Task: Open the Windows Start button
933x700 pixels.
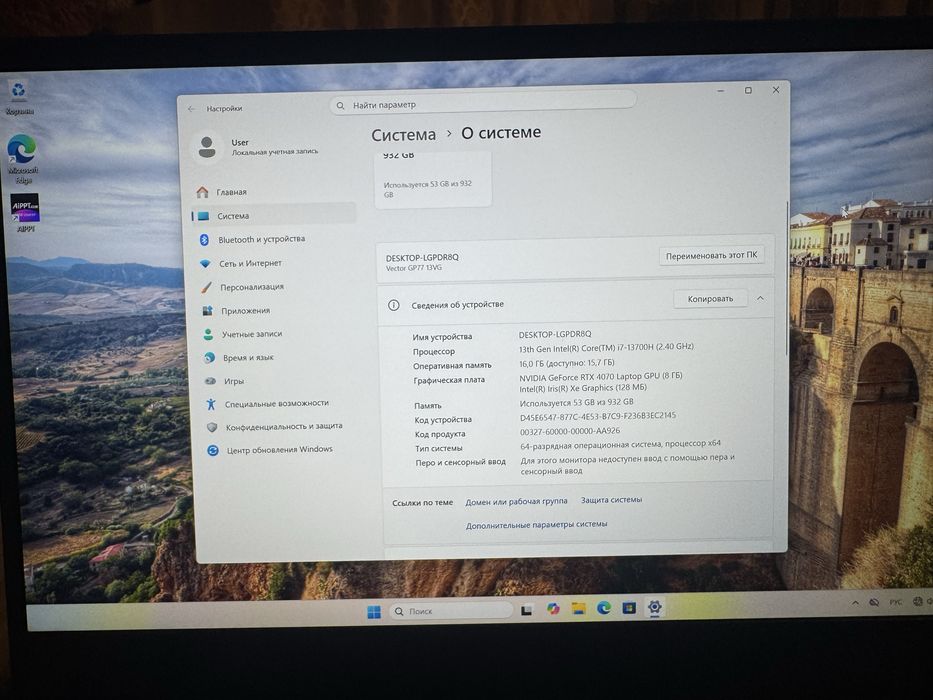Action: [374, 612]
